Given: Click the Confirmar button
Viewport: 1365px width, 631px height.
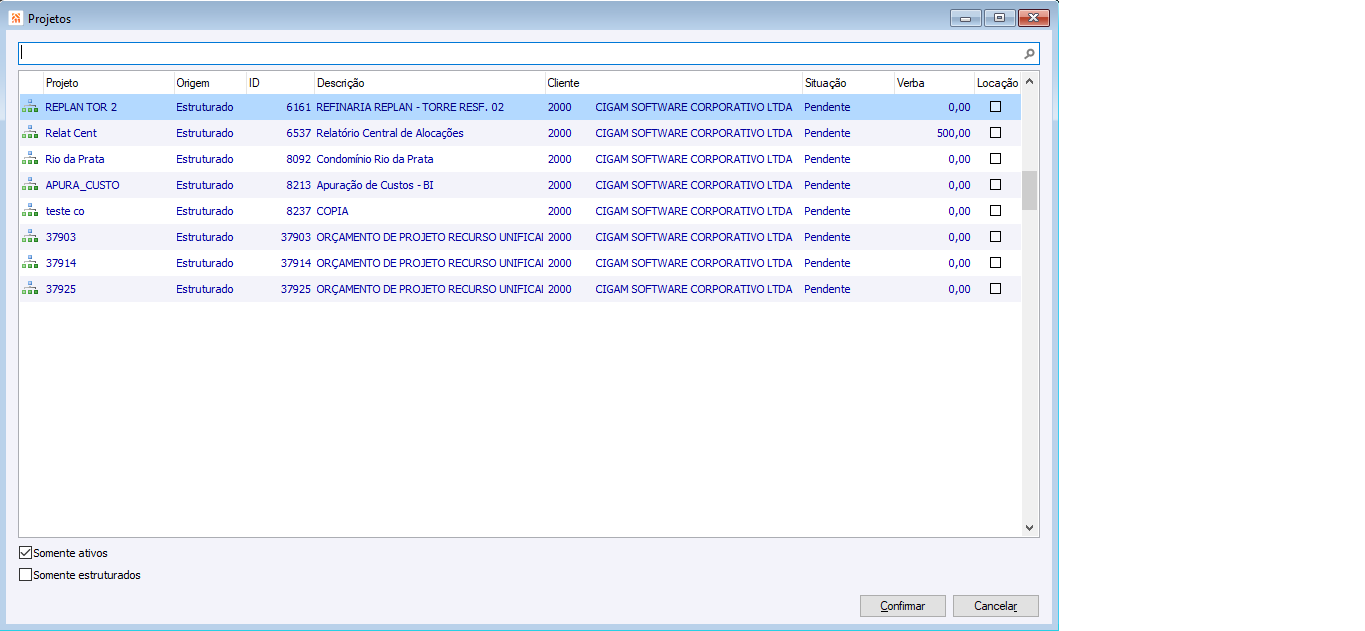Looking at the screenshot, I should (x=902, y=606).
